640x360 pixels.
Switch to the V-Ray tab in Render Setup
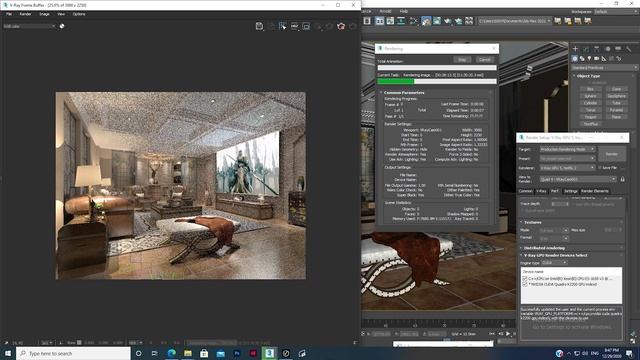pos(541,191)
